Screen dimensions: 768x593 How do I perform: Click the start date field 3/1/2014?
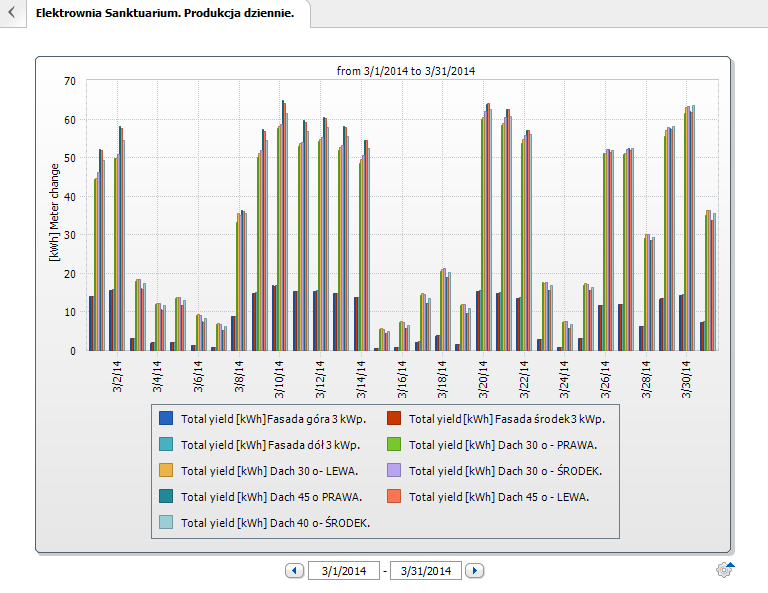(344, 571)
